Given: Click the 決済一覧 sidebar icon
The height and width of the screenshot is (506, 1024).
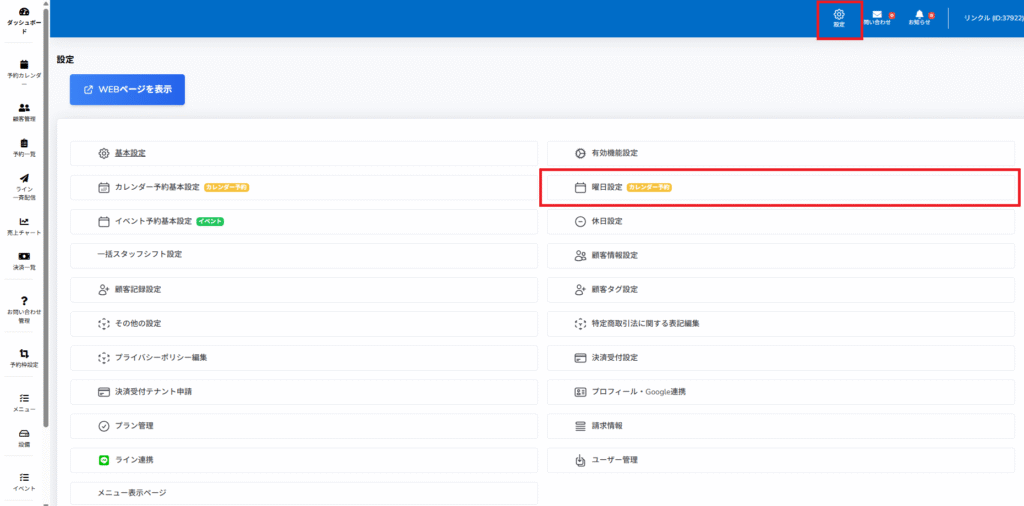Looking at the screenshot, I should (24, 261).
